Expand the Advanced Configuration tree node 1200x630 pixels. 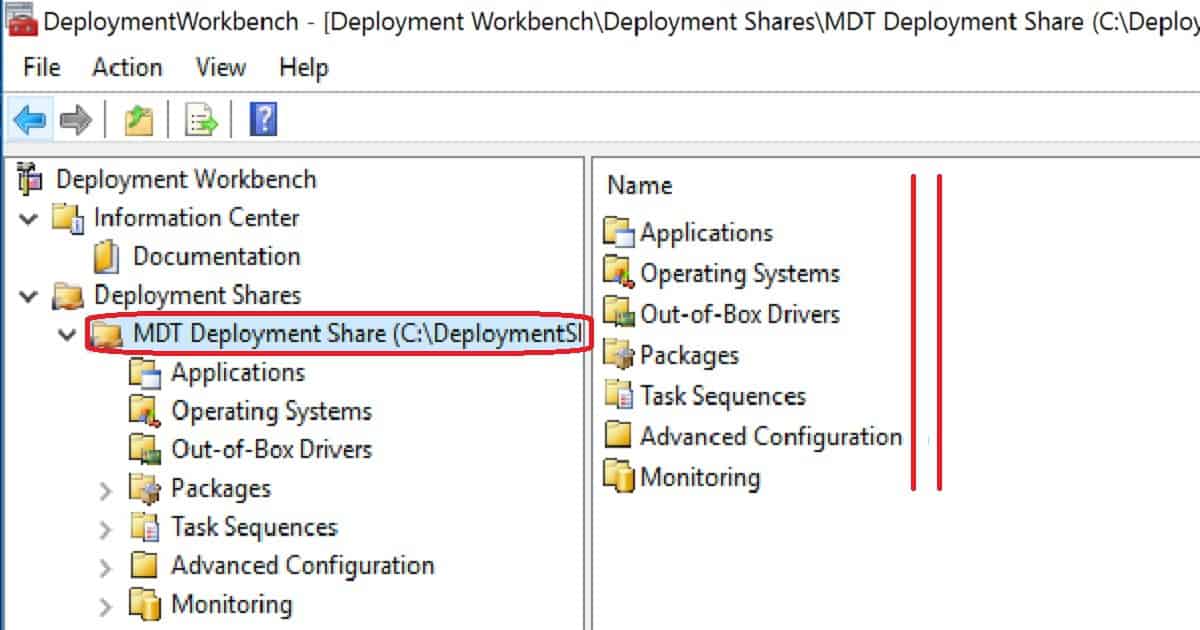106,567
